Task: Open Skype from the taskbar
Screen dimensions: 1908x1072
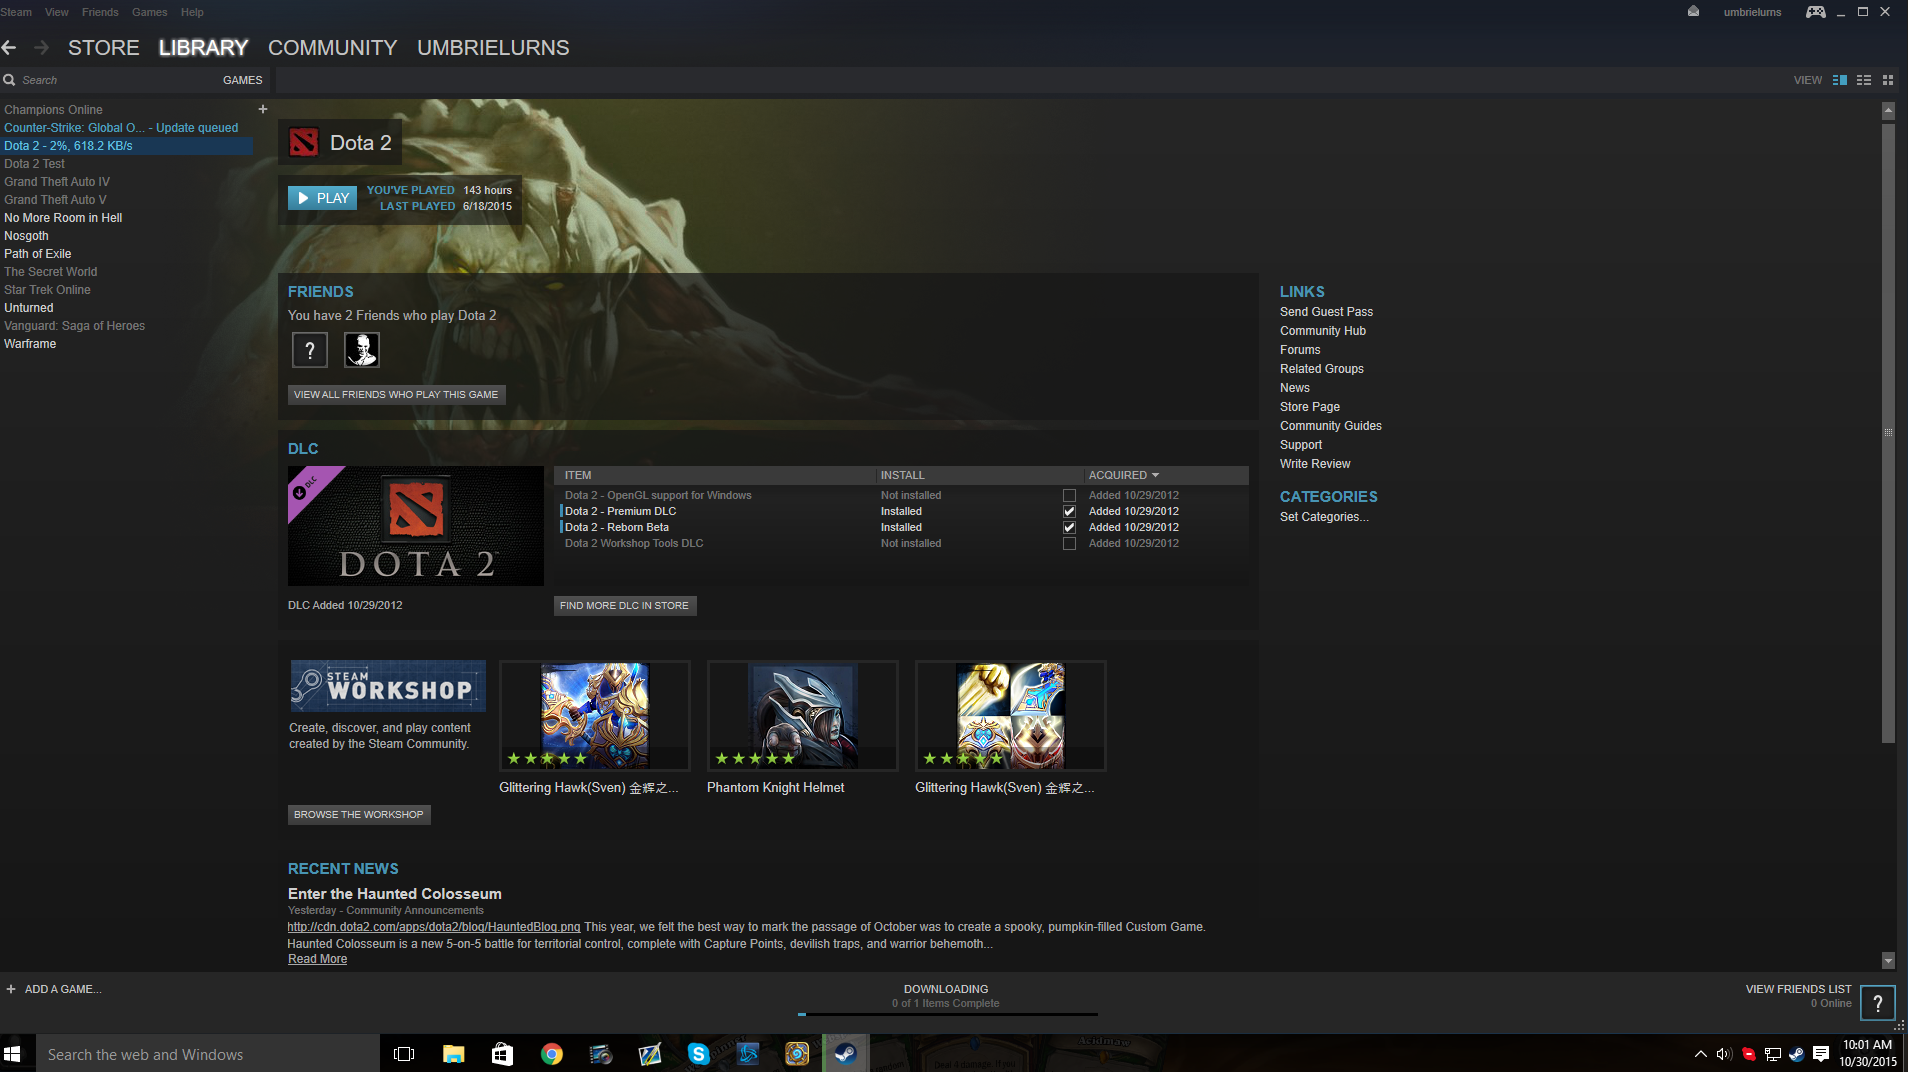Action: tap(698, 1054)
